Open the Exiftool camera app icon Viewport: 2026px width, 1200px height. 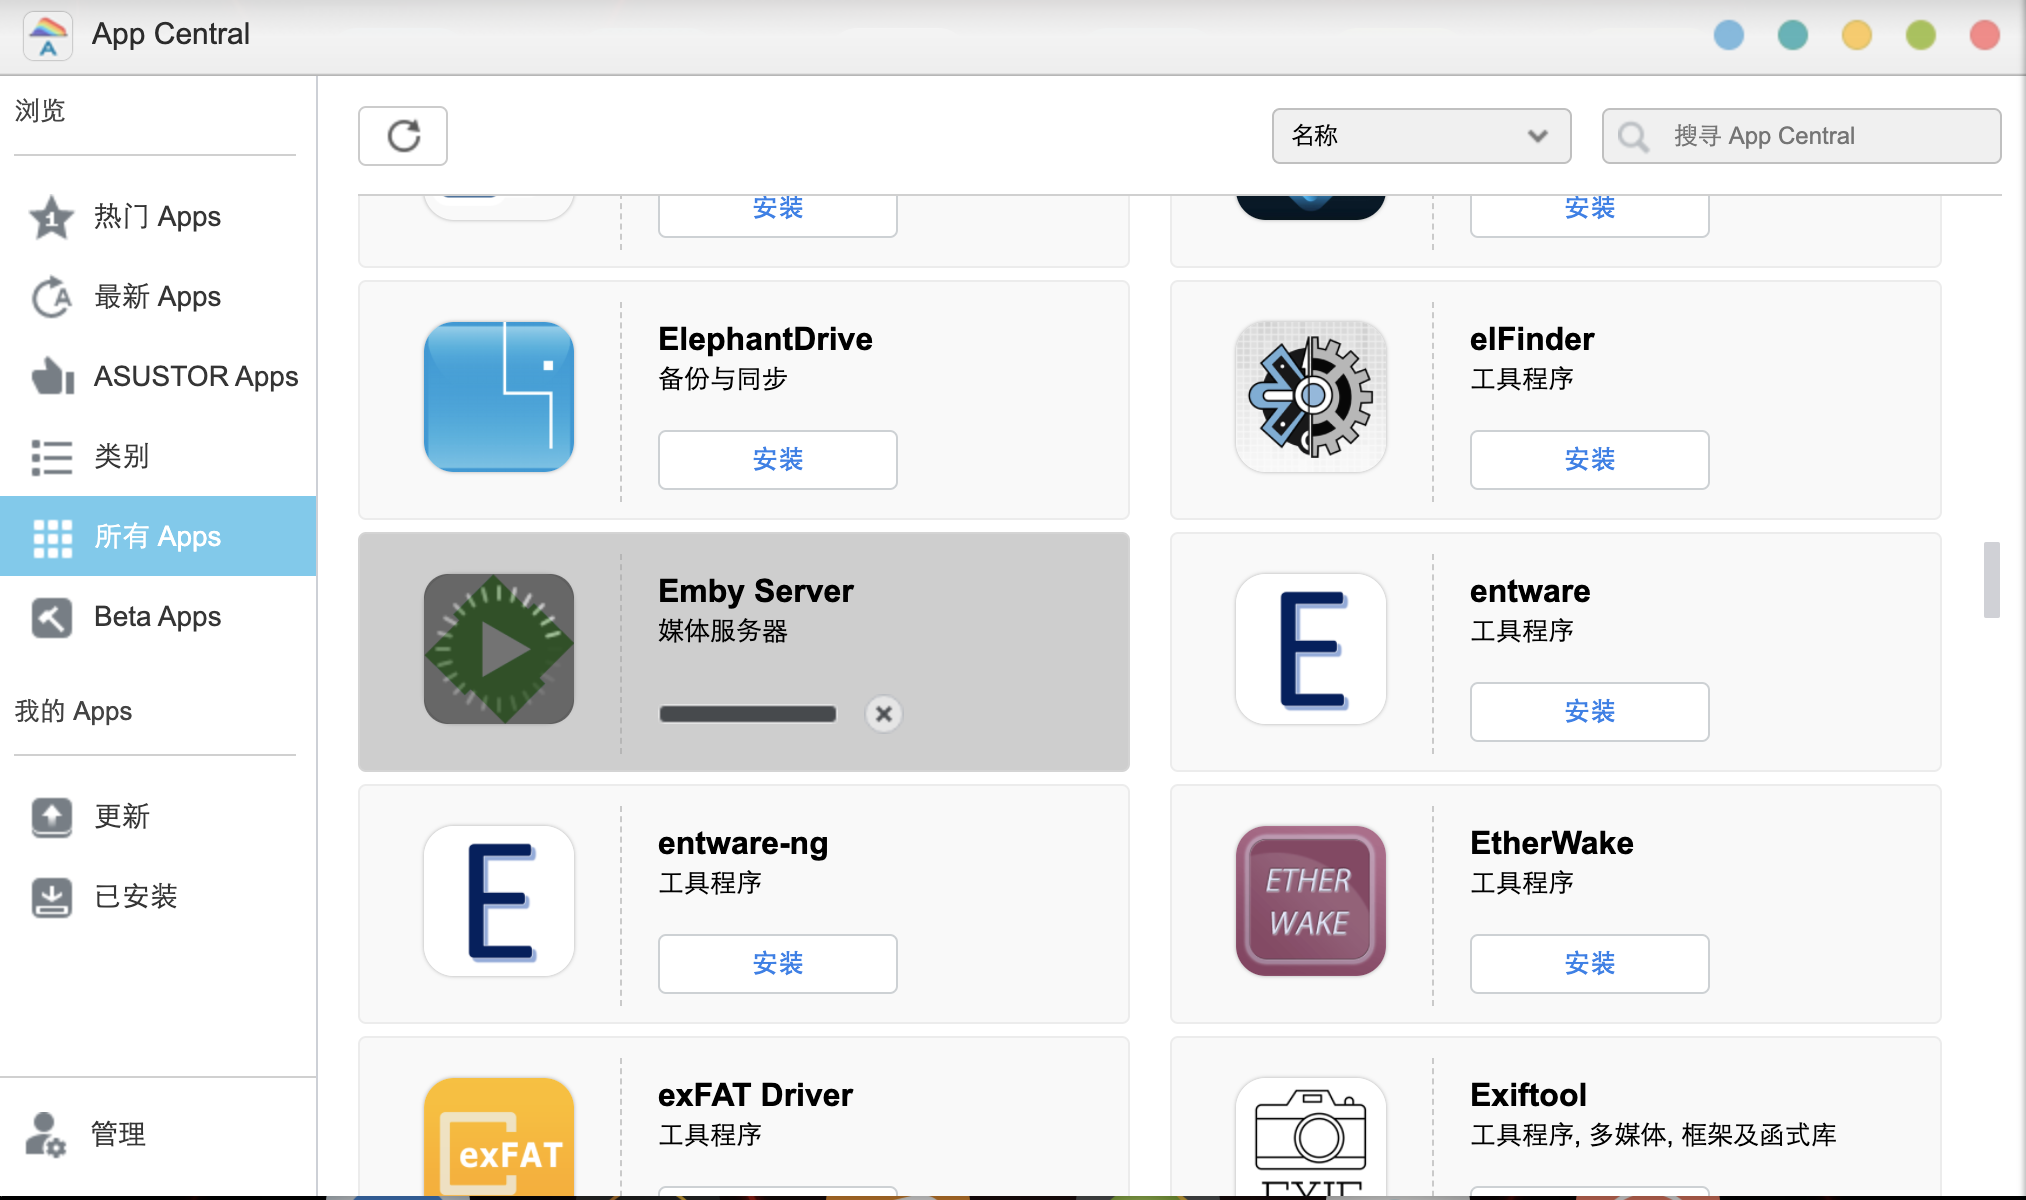click(1311, 1137)
